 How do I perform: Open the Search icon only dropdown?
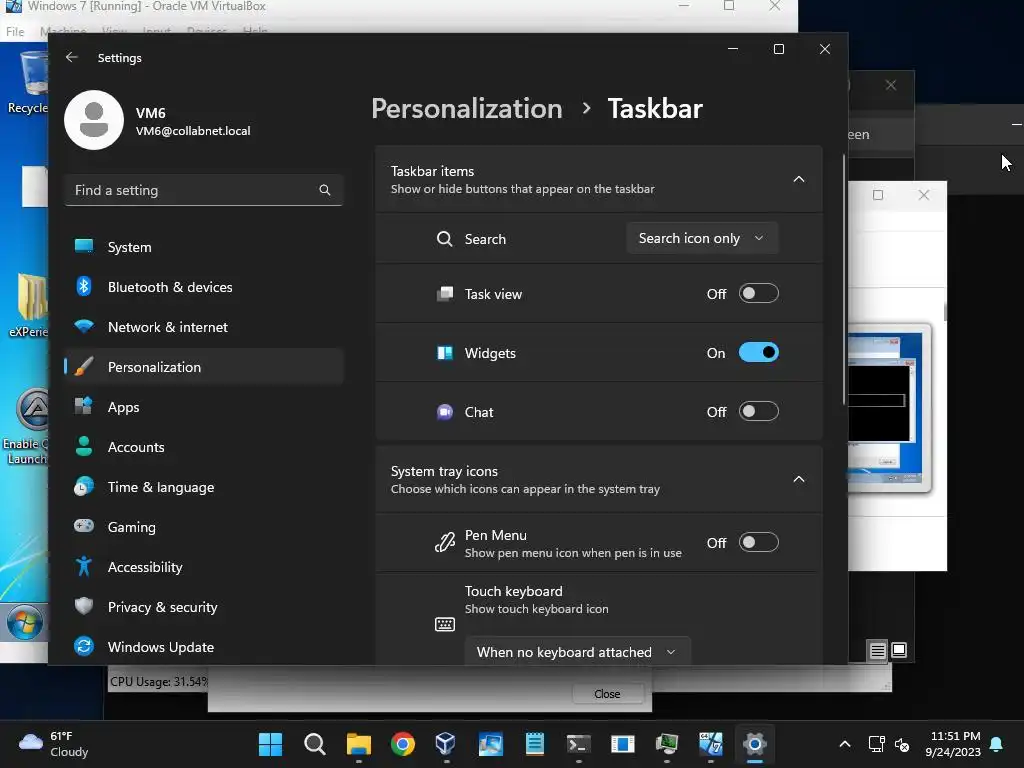coord(702,238)
